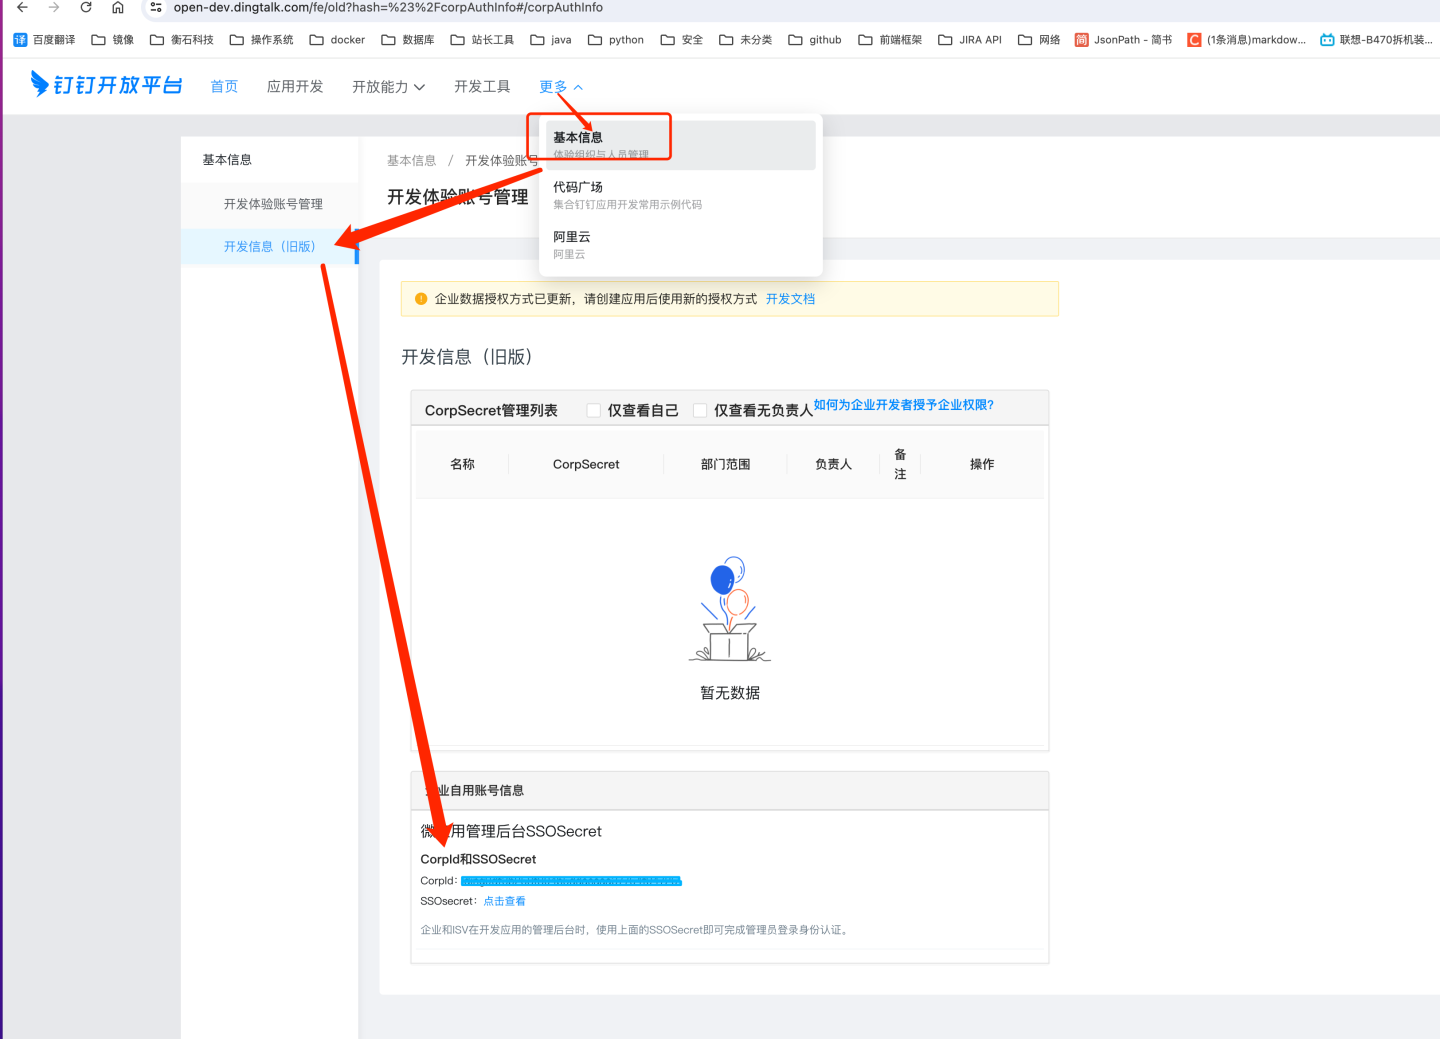
Task: Open the (1条消息)markdow... bookmark
Action: coord(1247,40)
